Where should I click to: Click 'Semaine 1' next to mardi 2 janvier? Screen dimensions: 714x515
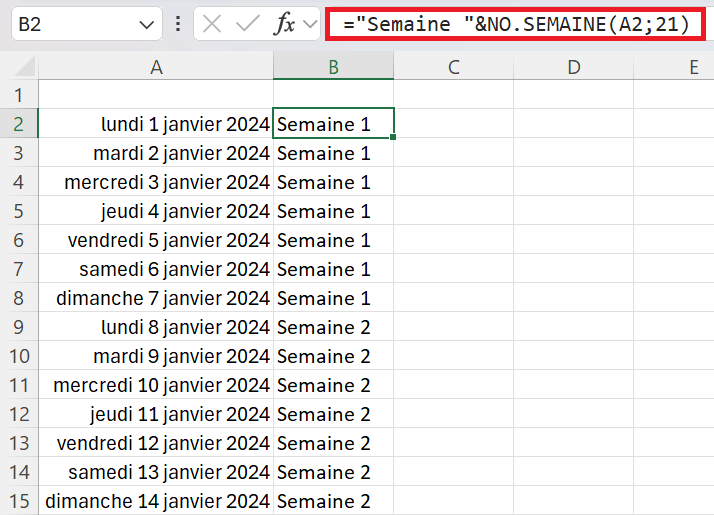333,153
